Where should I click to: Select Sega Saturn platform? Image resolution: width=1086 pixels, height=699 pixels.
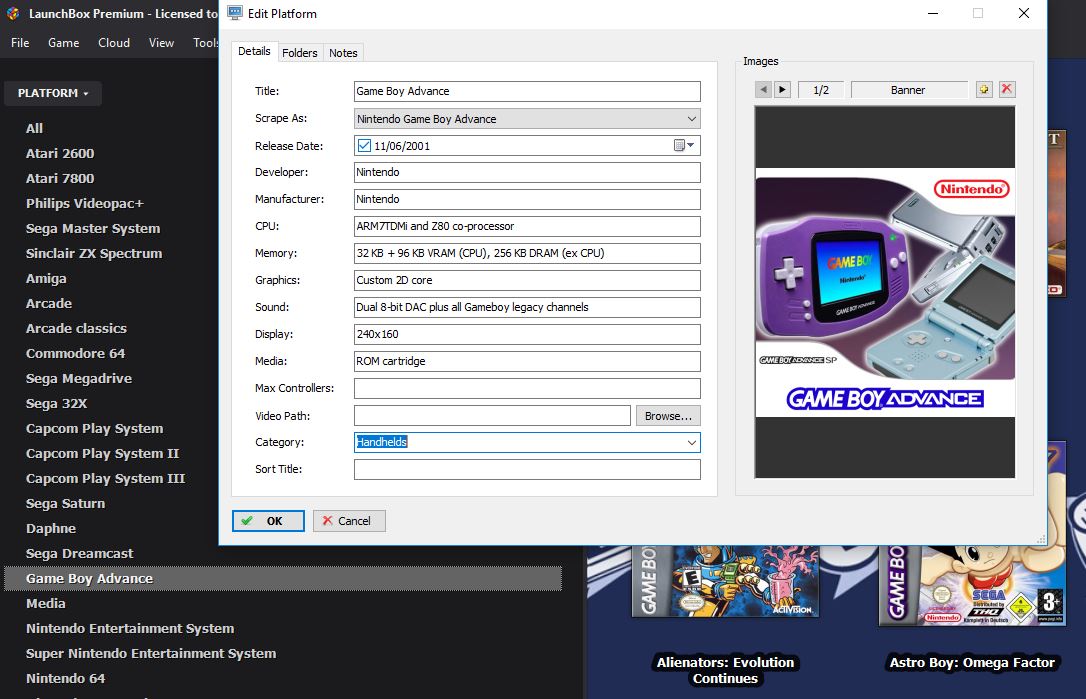click(x=66, y=503)
